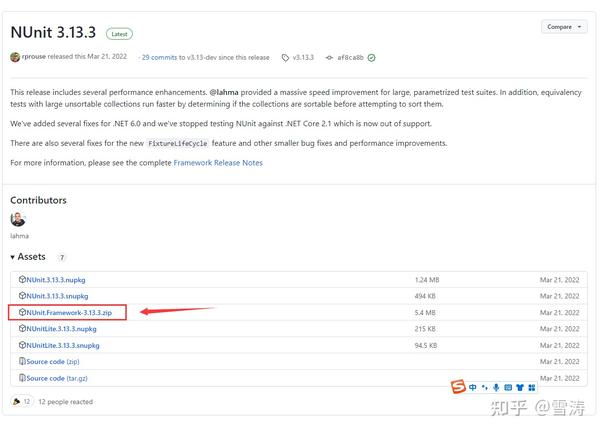Click the Sogou input method logo
The image size is (600, 432).
[458, 387]
